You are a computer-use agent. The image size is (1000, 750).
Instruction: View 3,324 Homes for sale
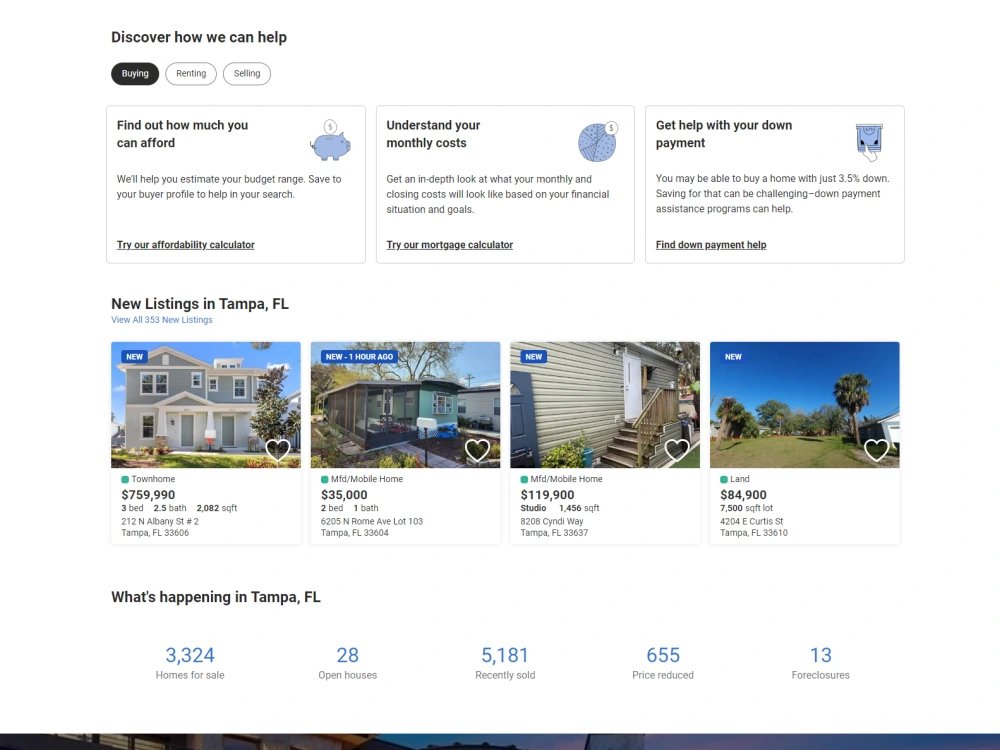[190, 663]
